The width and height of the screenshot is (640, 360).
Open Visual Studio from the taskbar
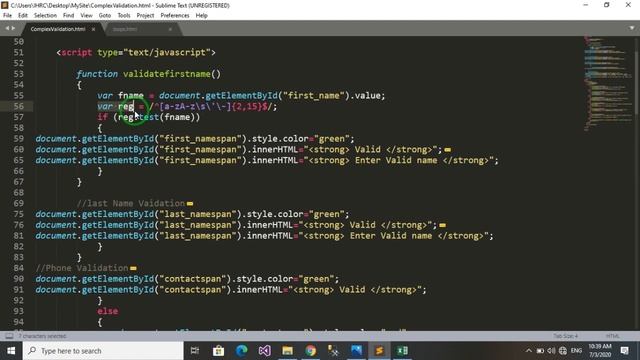264,351
